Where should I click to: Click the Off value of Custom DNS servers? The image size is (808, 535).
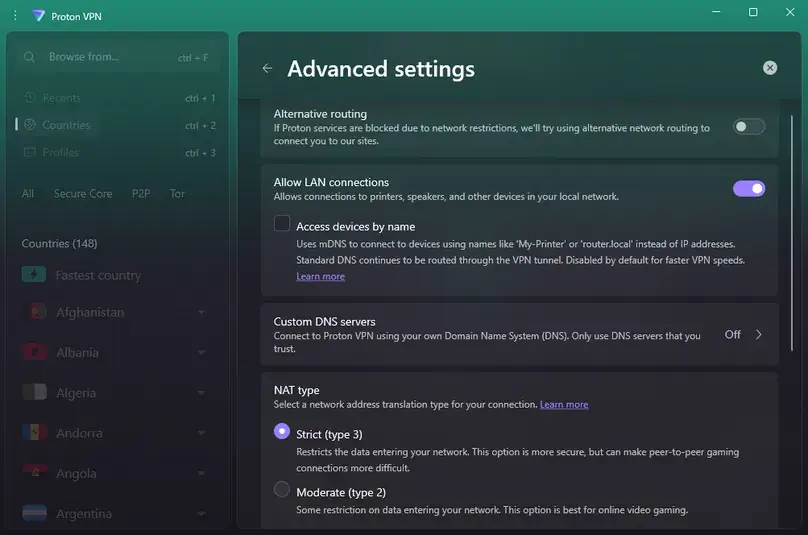click(732, 335)
